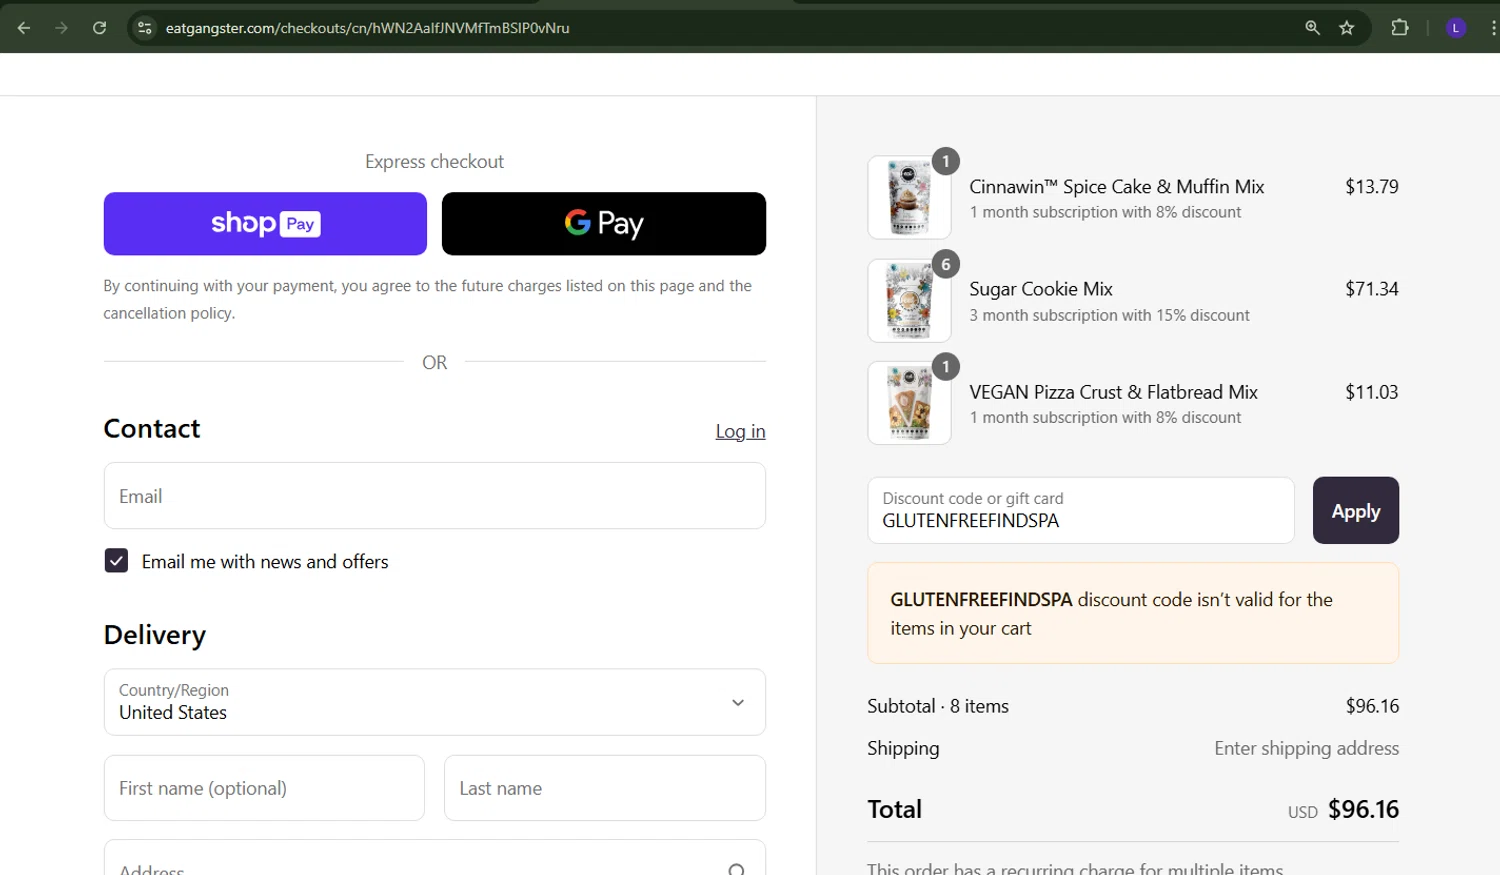Click the 3 month subscription with 15% discount text
The width and height of the screenshot is (1500, 875).
[1110, 315]
